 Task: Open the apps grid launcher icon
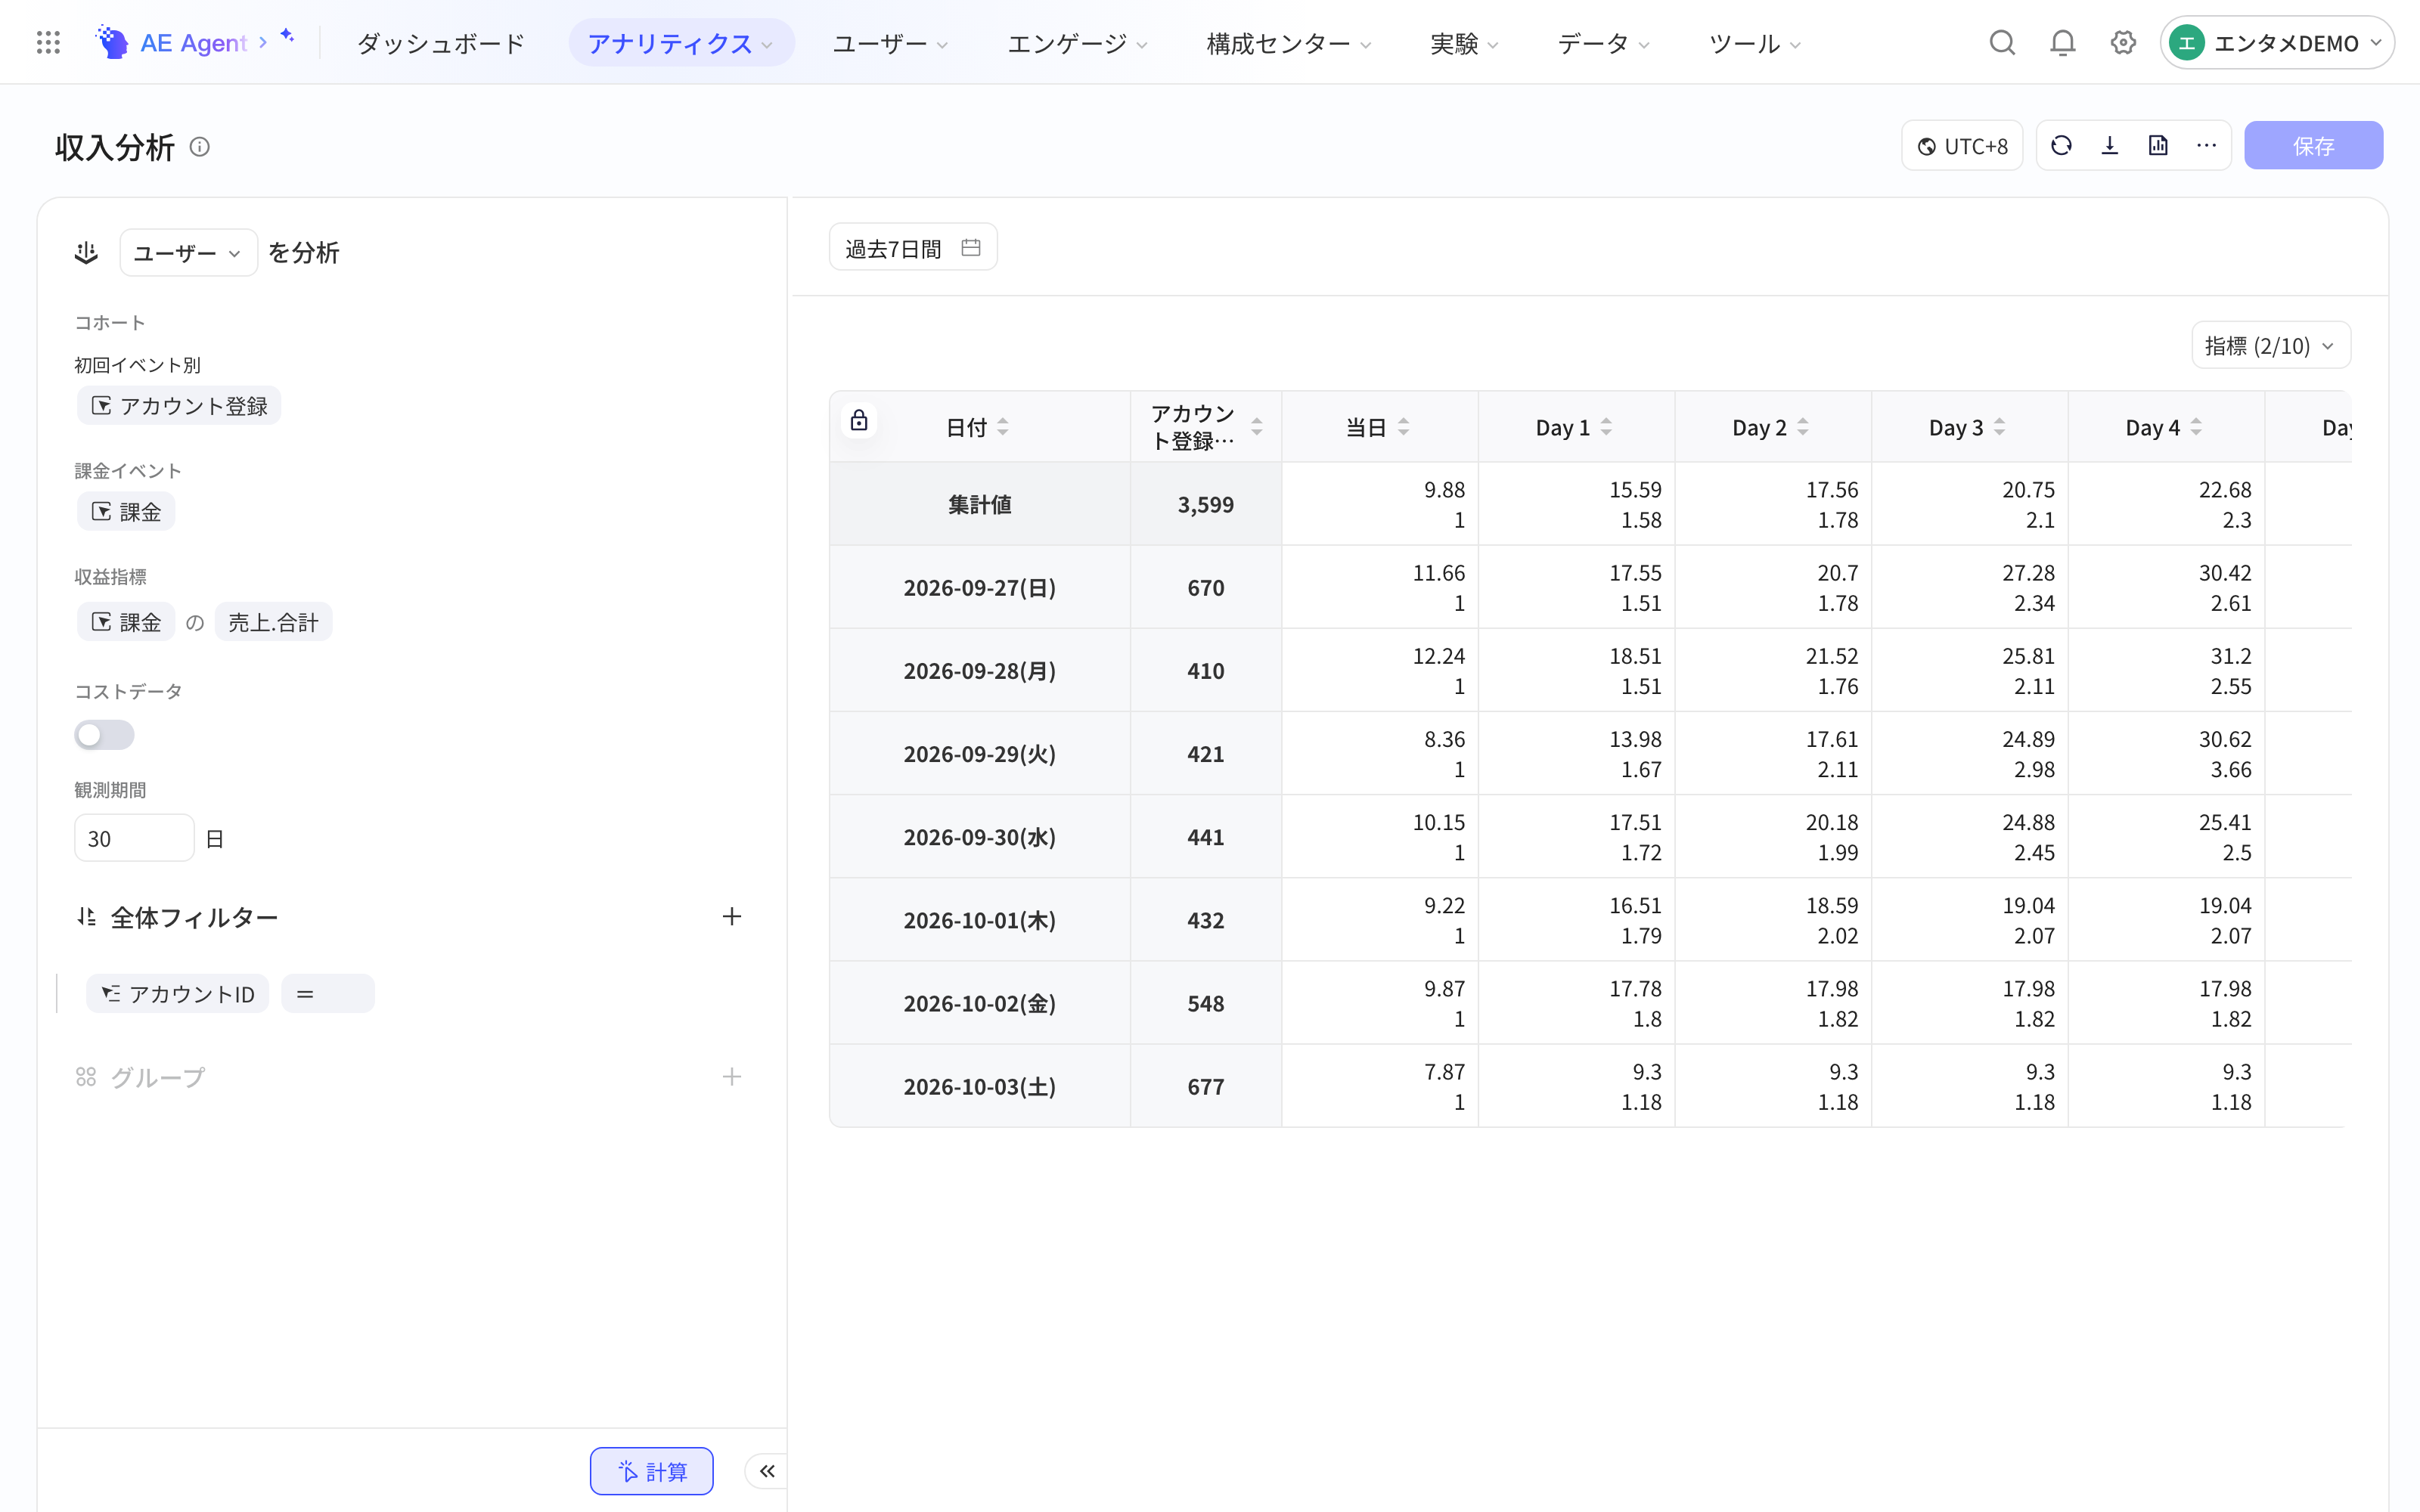pos(48,43)
